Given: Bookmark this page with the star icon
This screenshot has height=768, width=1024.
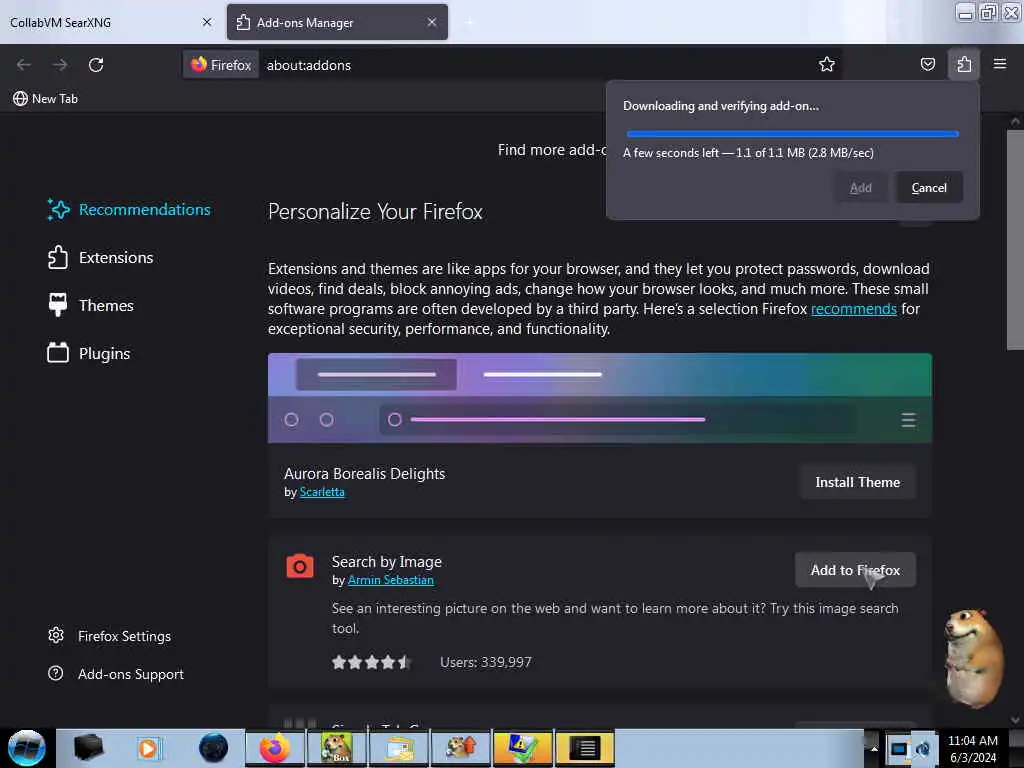Looking at the screenshot, I should click(x=827, y=64).
